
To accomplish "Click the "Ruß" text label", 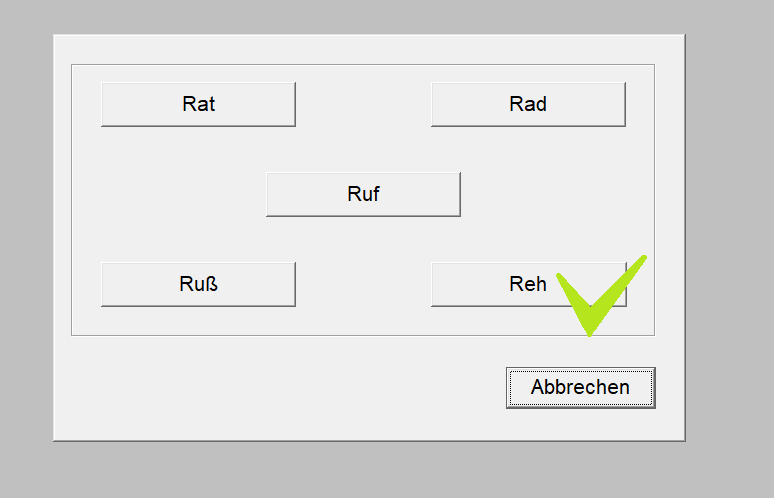I will coord(198,284).
